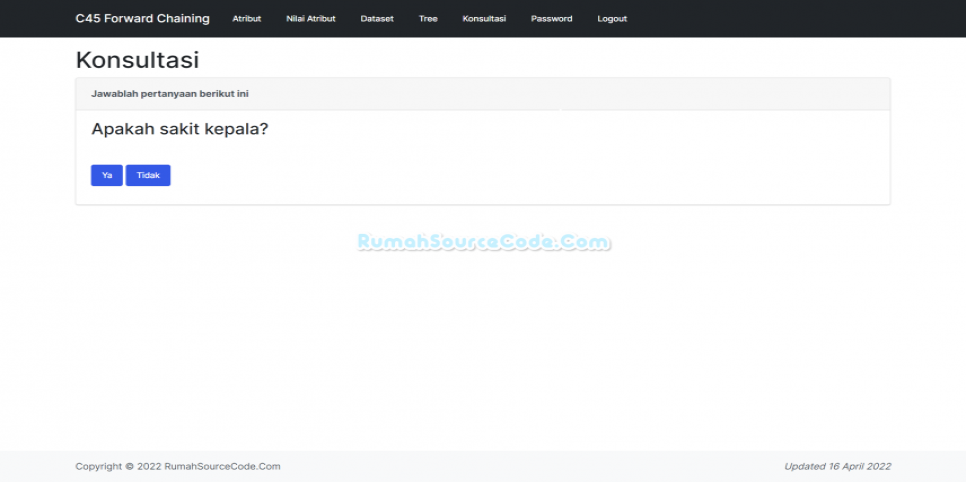The width and height of the screenshot is (966, 482).
Task: View the Tree page from navbar
Action: coord(428,19)
